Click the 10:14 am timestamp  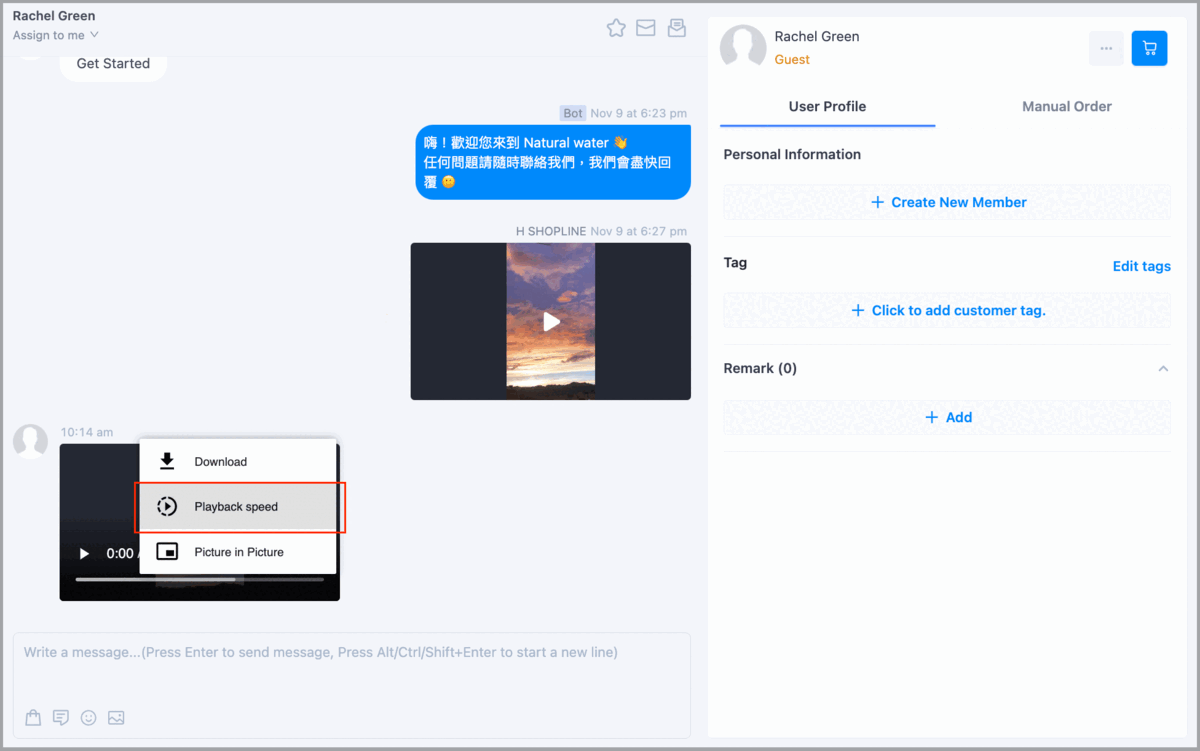(86, 432)
